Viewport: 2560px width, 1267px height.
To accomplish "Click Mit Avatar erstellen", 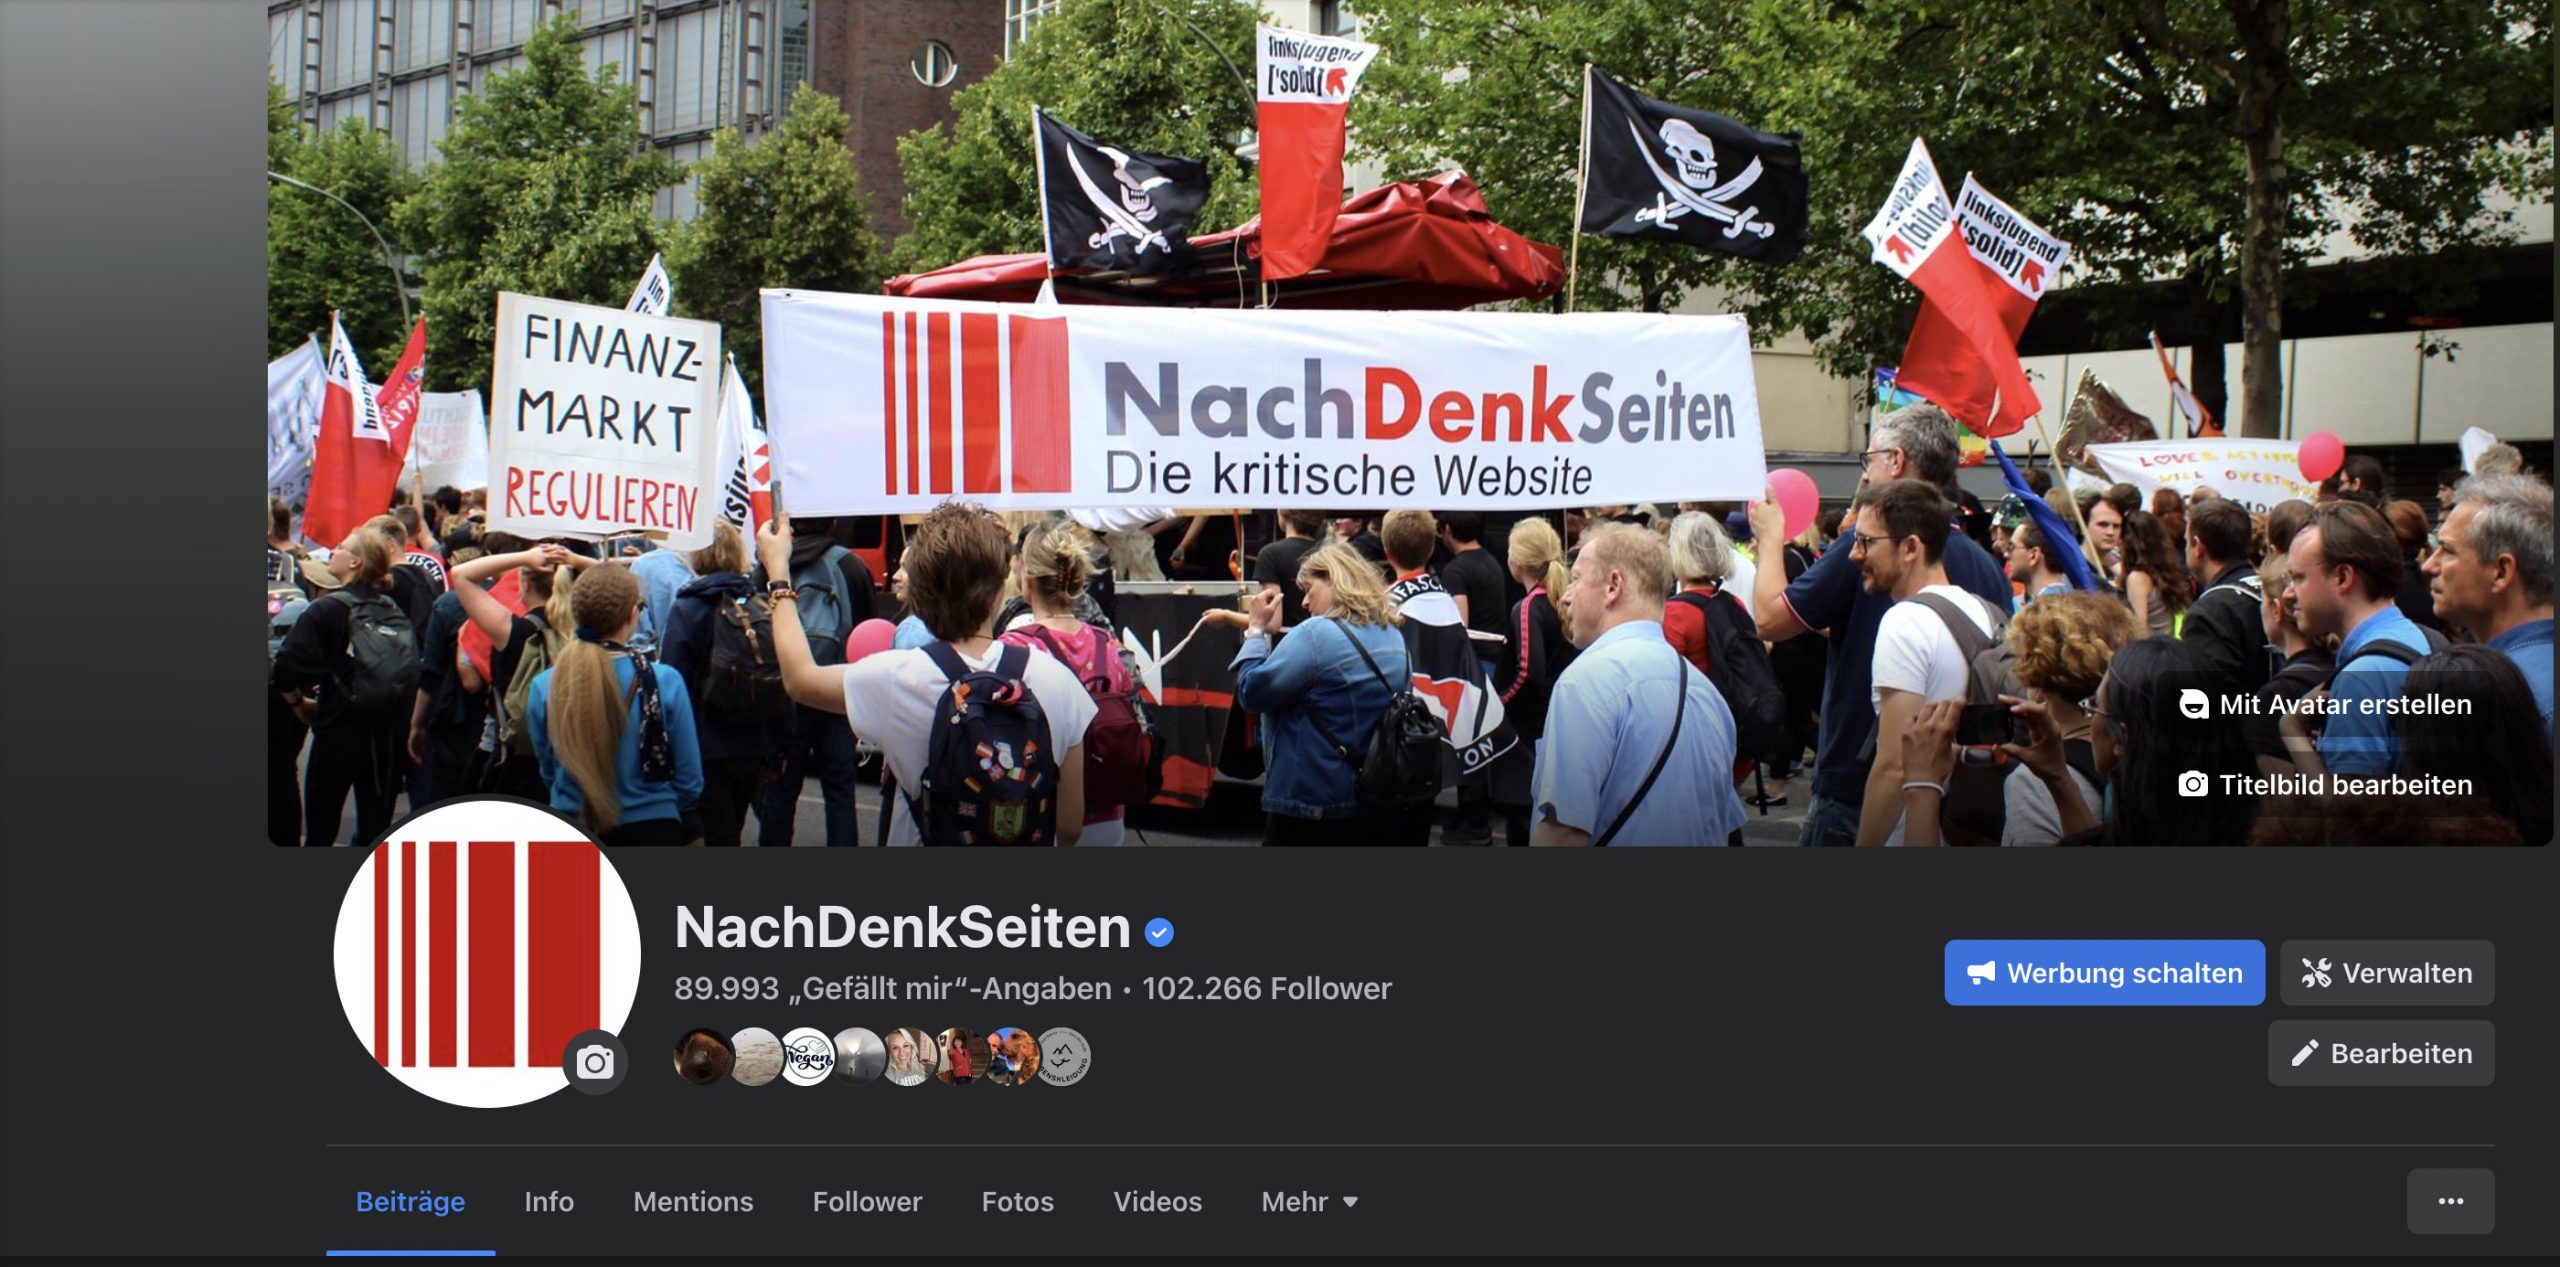I will click(x=2325, y=704).
